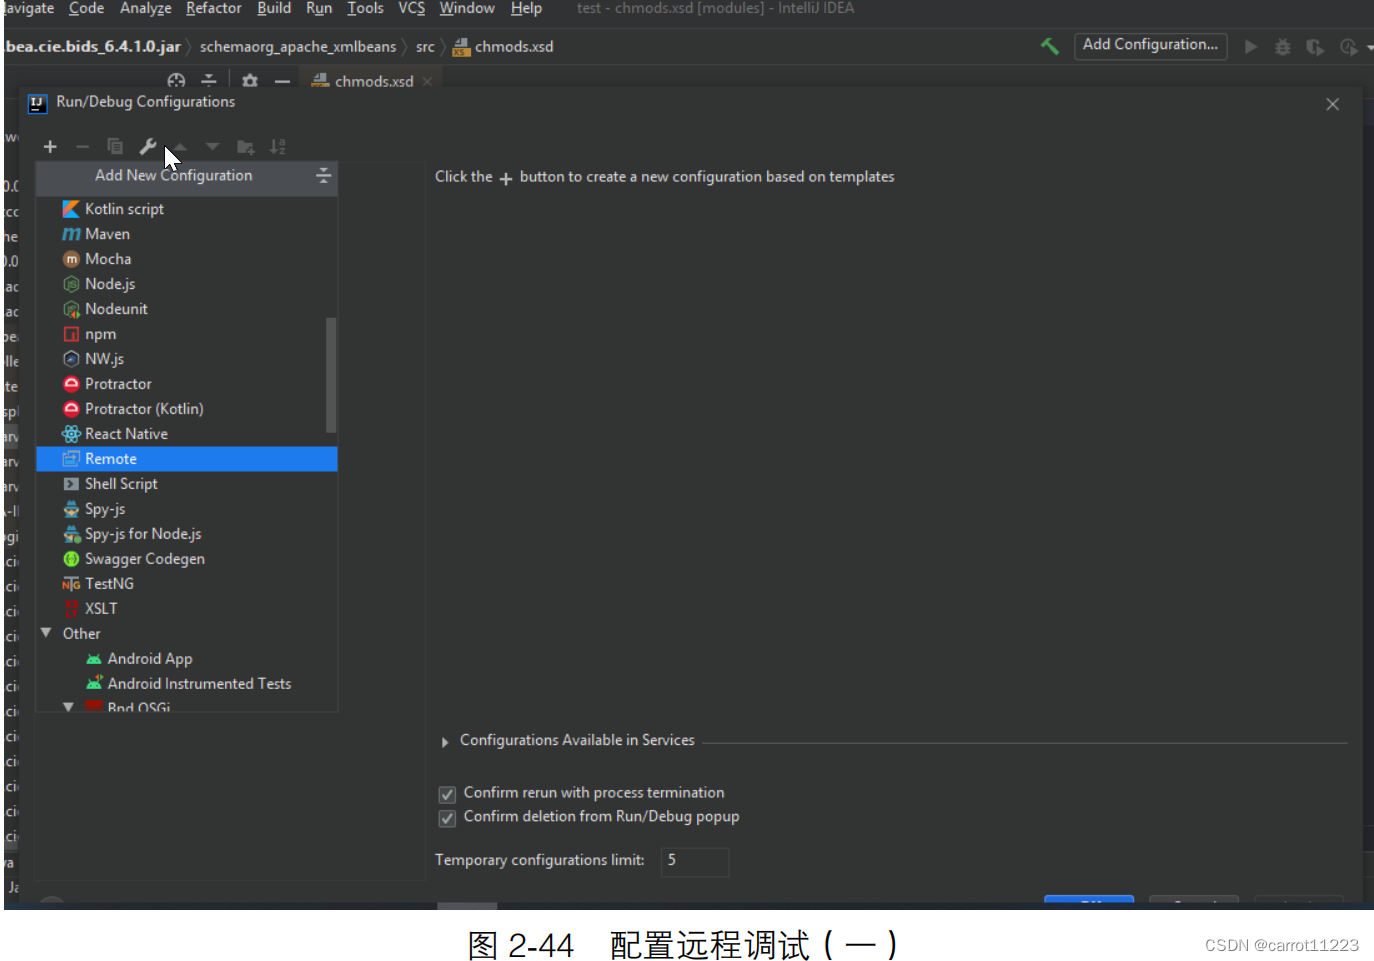Select Protractor (Kotlin) configuration type

point(187,409)
